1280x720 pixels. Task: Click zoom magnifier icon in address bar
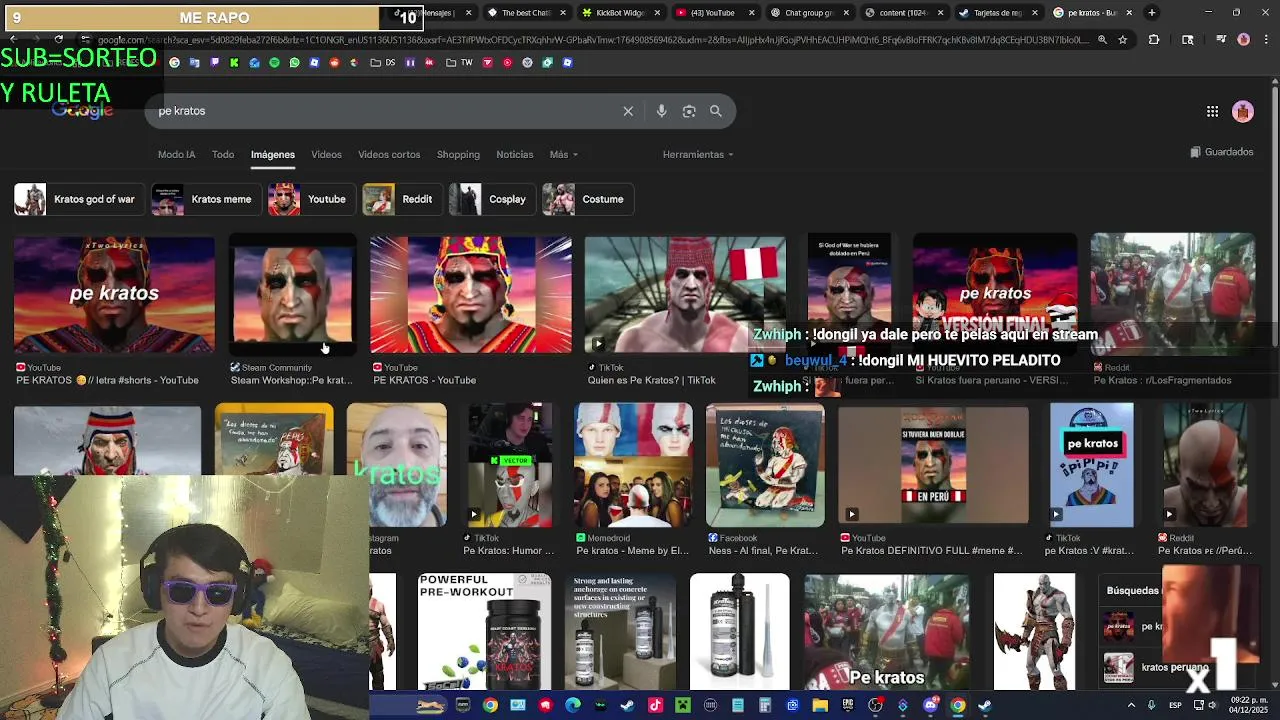[1102, 40]
